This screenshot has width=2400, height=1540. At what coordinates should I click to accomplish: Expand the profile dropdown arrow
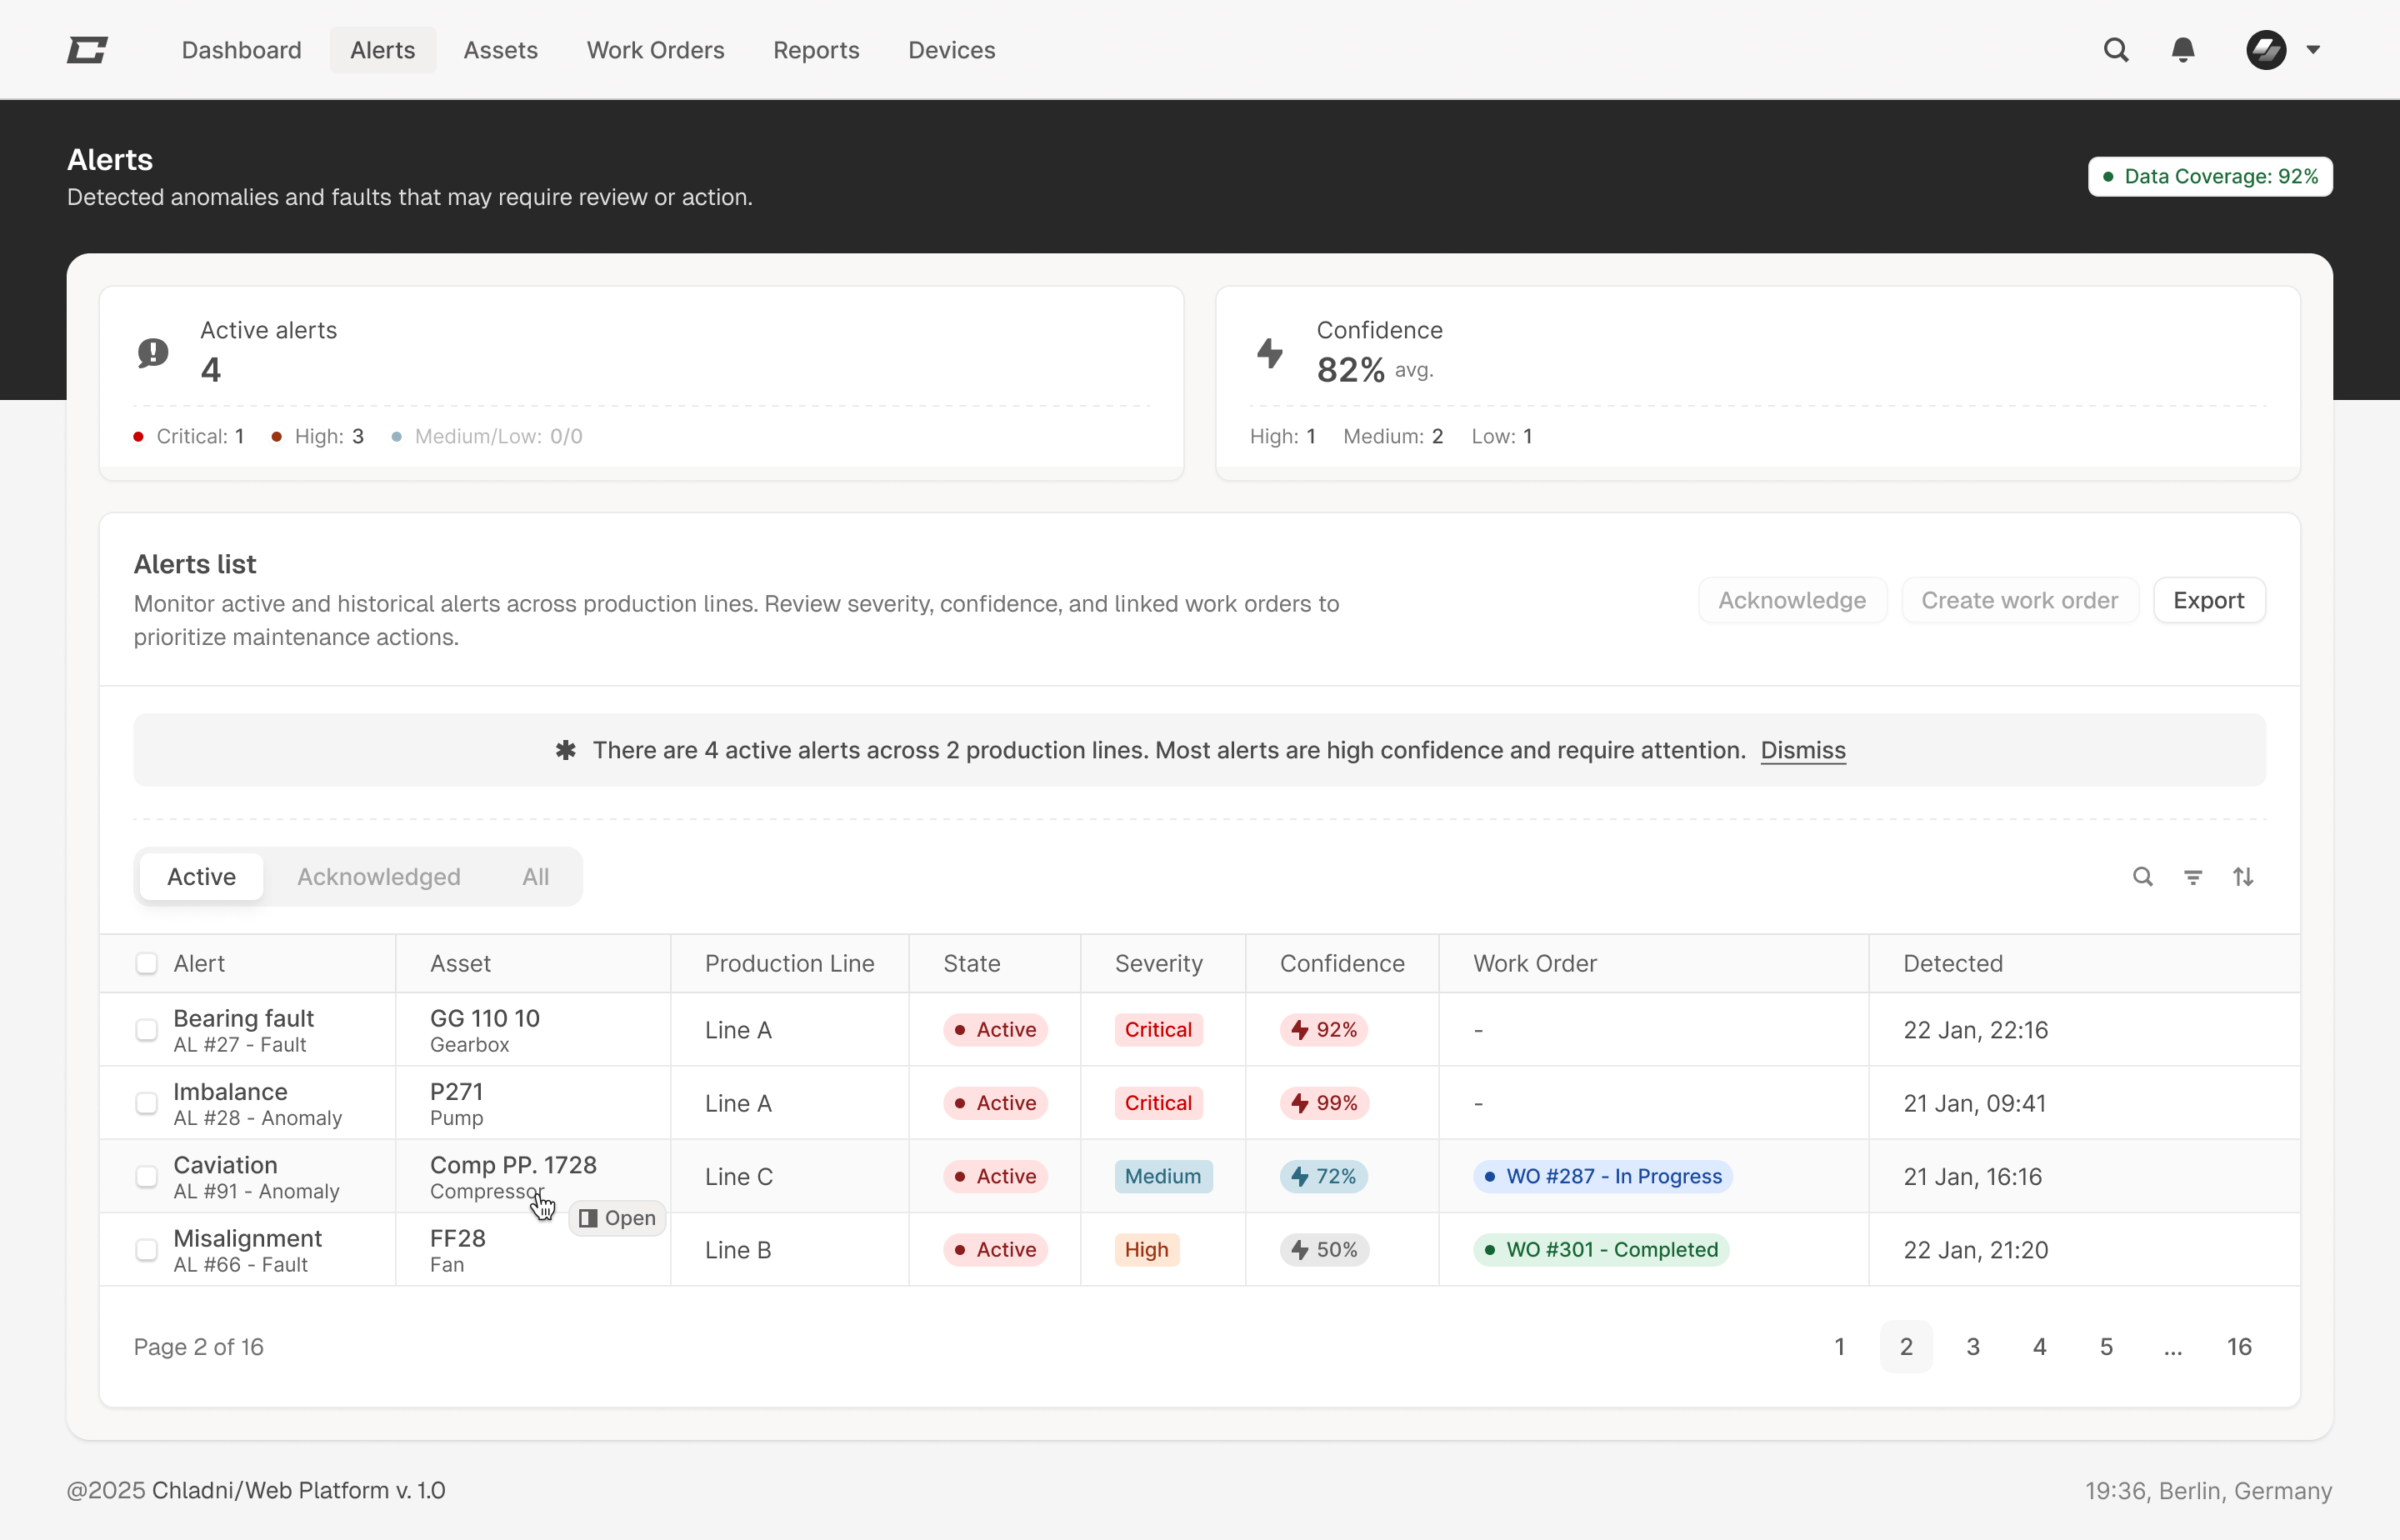point(2313,50)
